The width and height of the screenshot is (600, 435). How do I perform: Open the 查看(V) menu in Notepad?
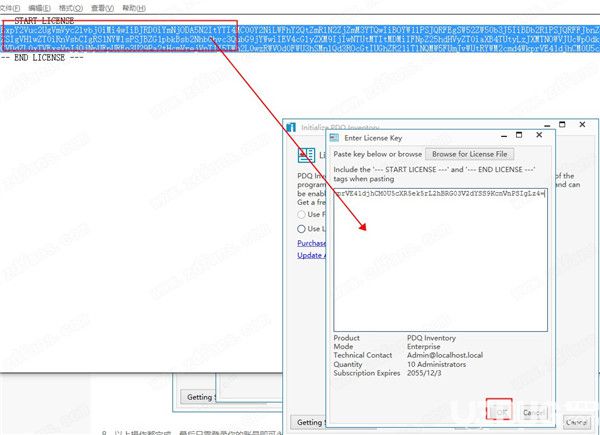pyautogui.click(x=102, y=8)
